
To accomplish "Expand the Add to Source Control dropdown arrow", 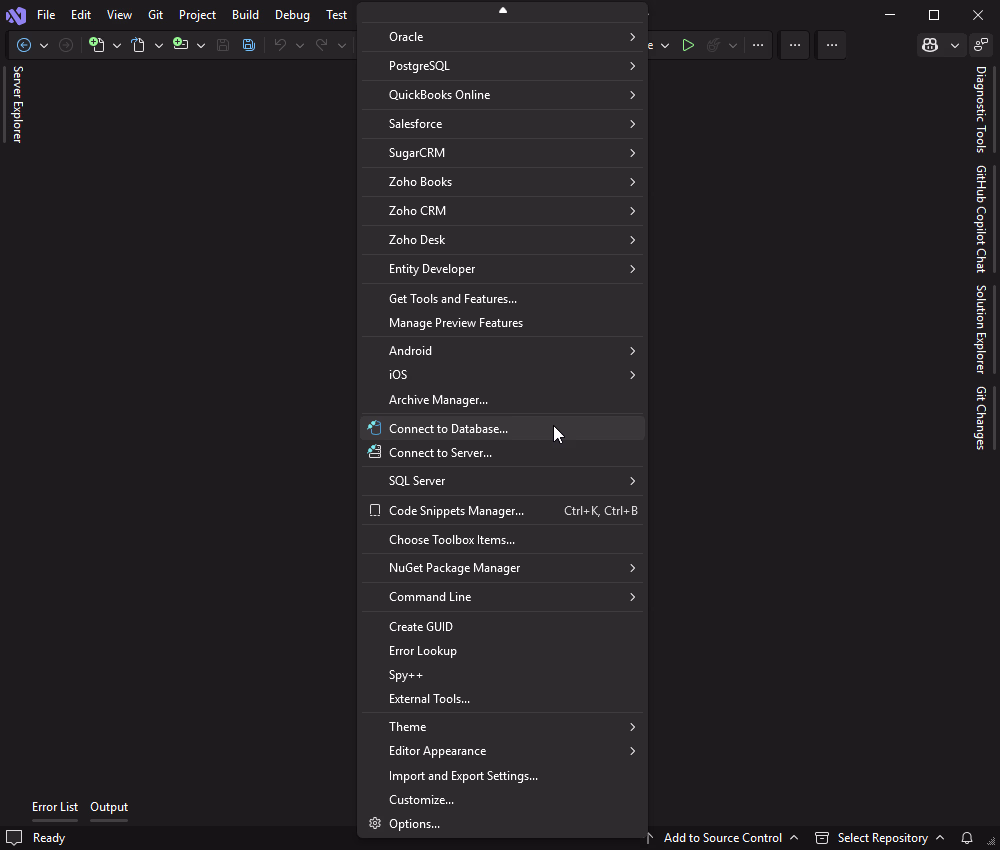I will pyautogui.click(x=795, y=838).
